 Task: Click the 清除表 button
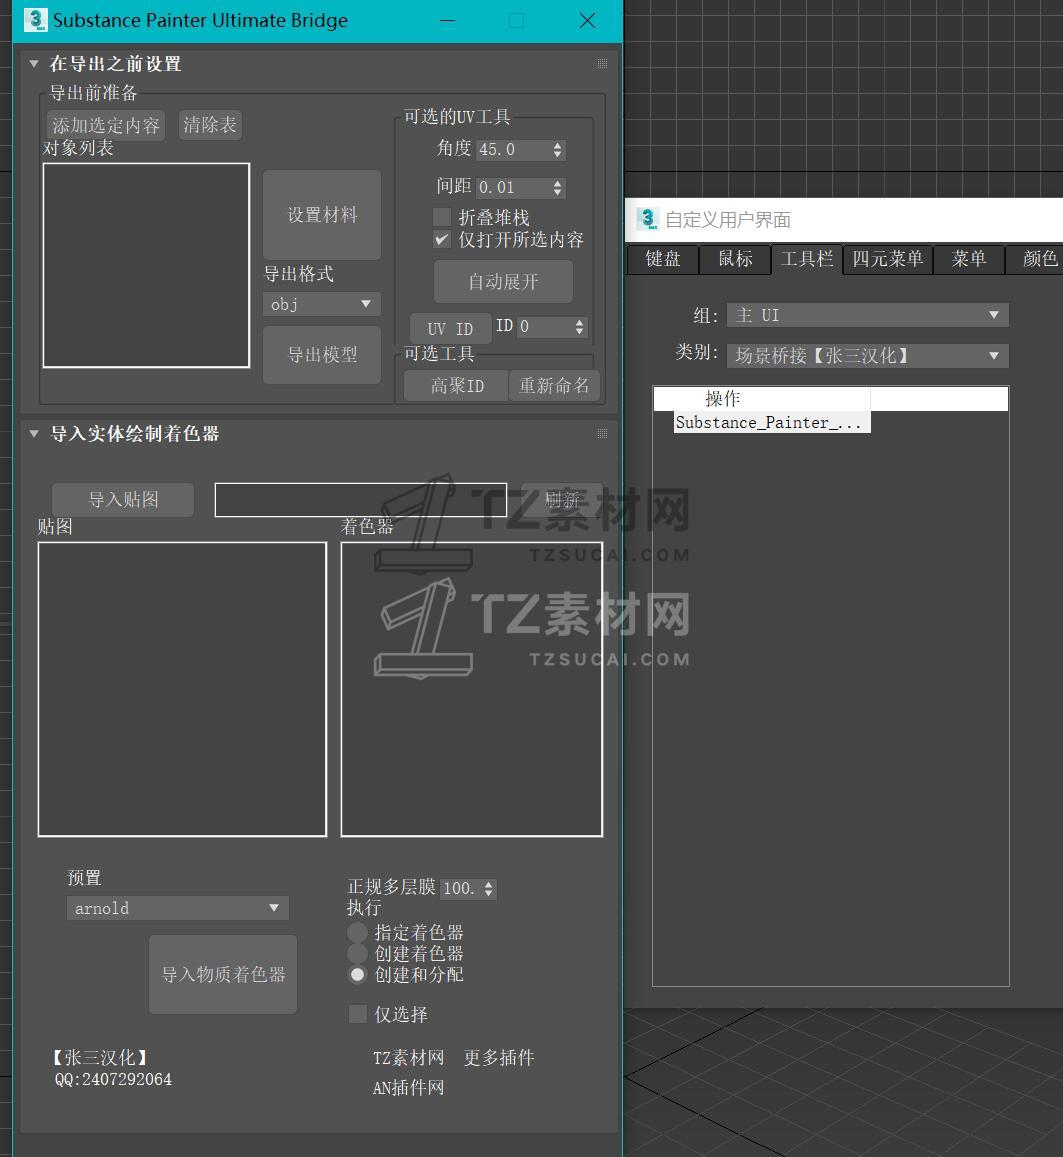210,125
